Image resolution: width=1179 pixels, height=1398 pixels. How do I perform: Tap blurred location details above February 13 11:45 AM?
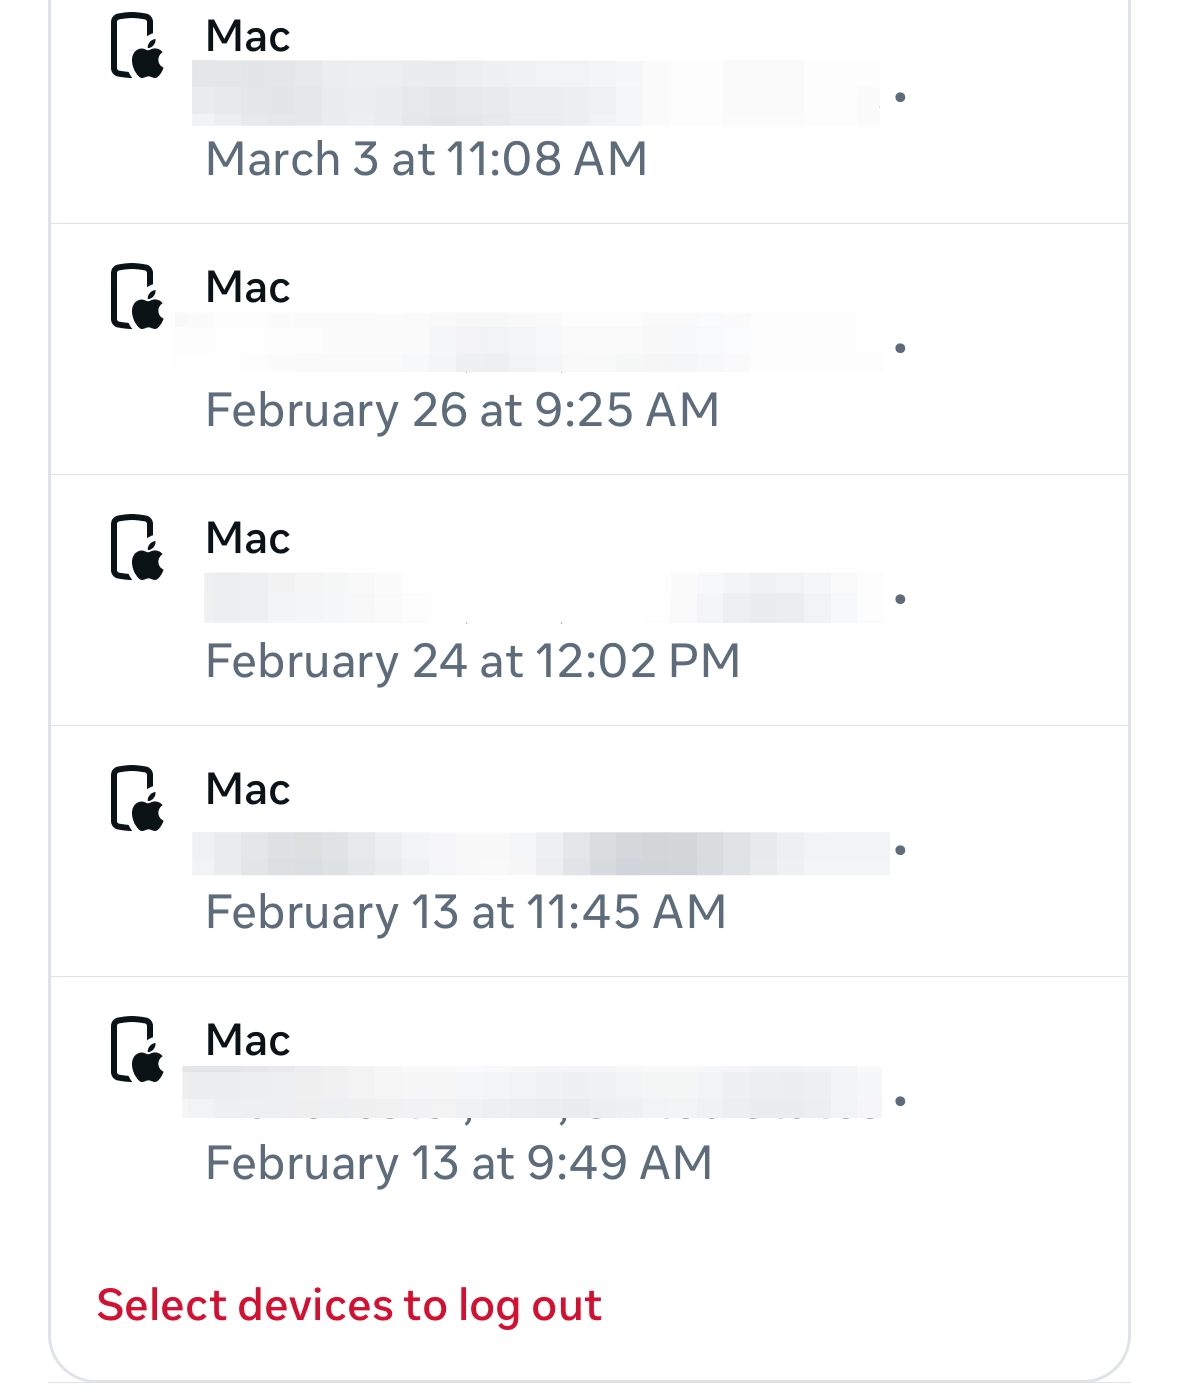540,853
